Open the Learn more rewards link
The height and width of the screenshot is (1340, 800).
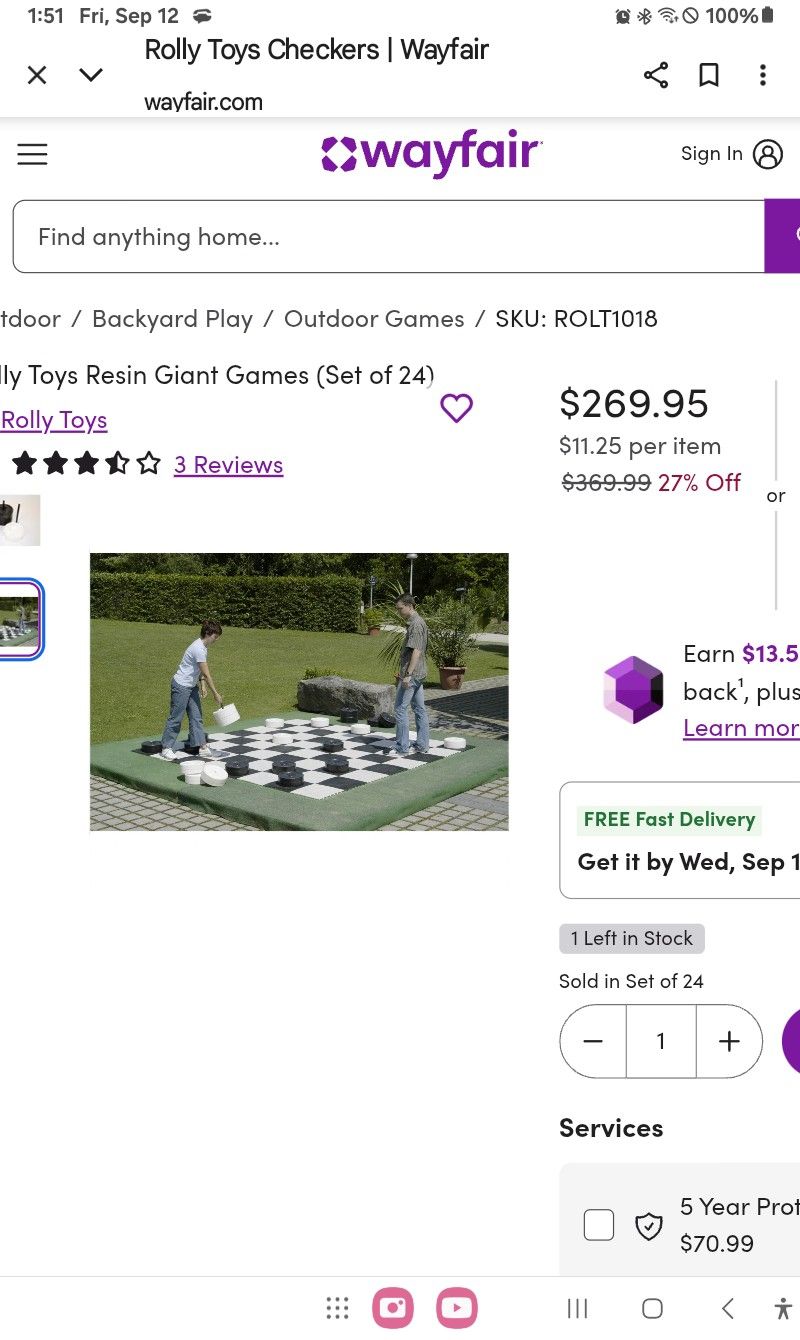(x=740, y=728)
